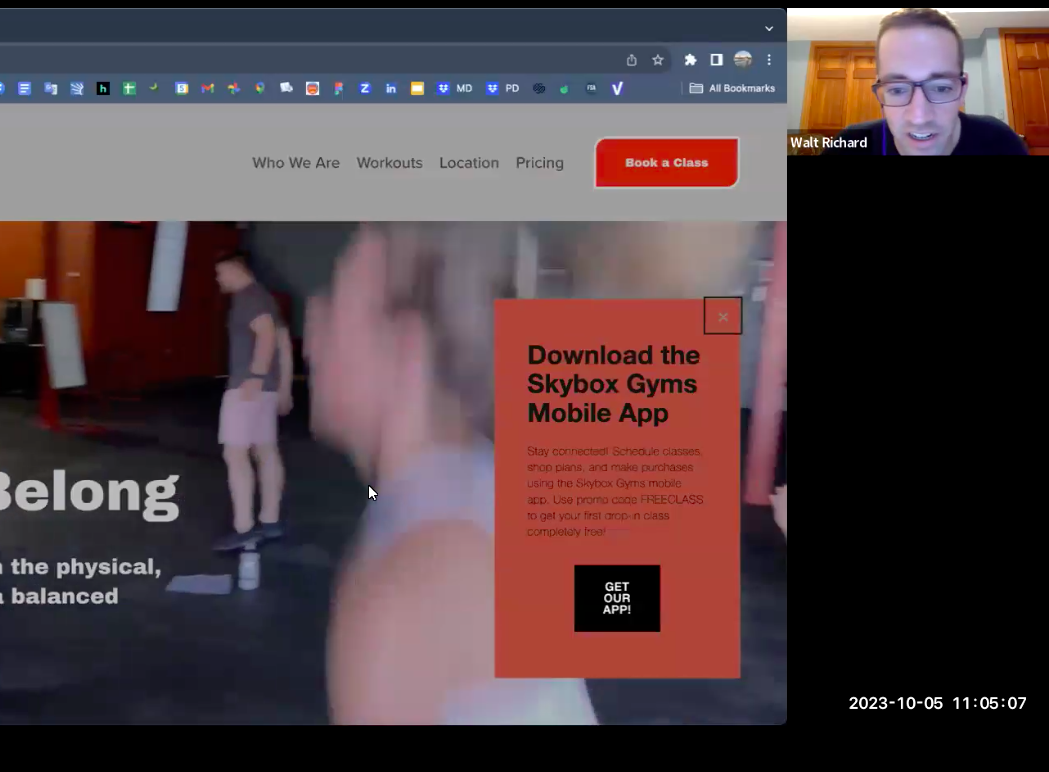Open the Workouts nav link
Viewport: 1049px width, 772px height.
point(389,163)
